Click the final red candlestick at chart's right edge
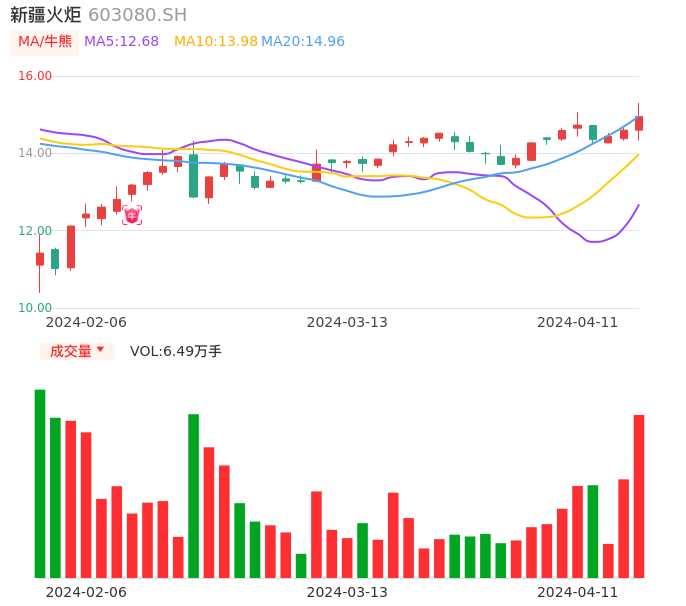 click(639, 123)
